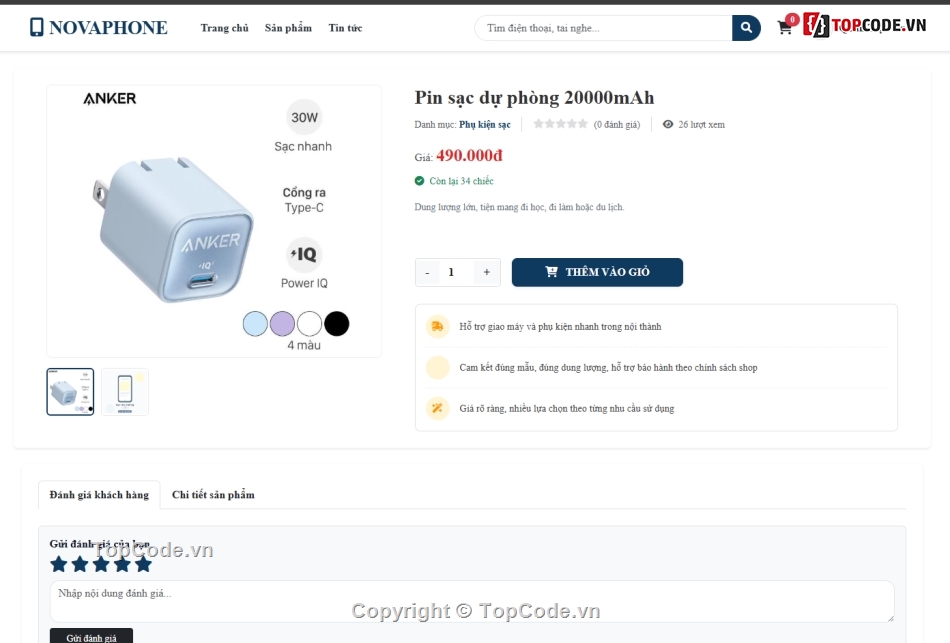950x643 pixels.
Task: Click the green stock checkmark icon
Action: tap(419, 181)
